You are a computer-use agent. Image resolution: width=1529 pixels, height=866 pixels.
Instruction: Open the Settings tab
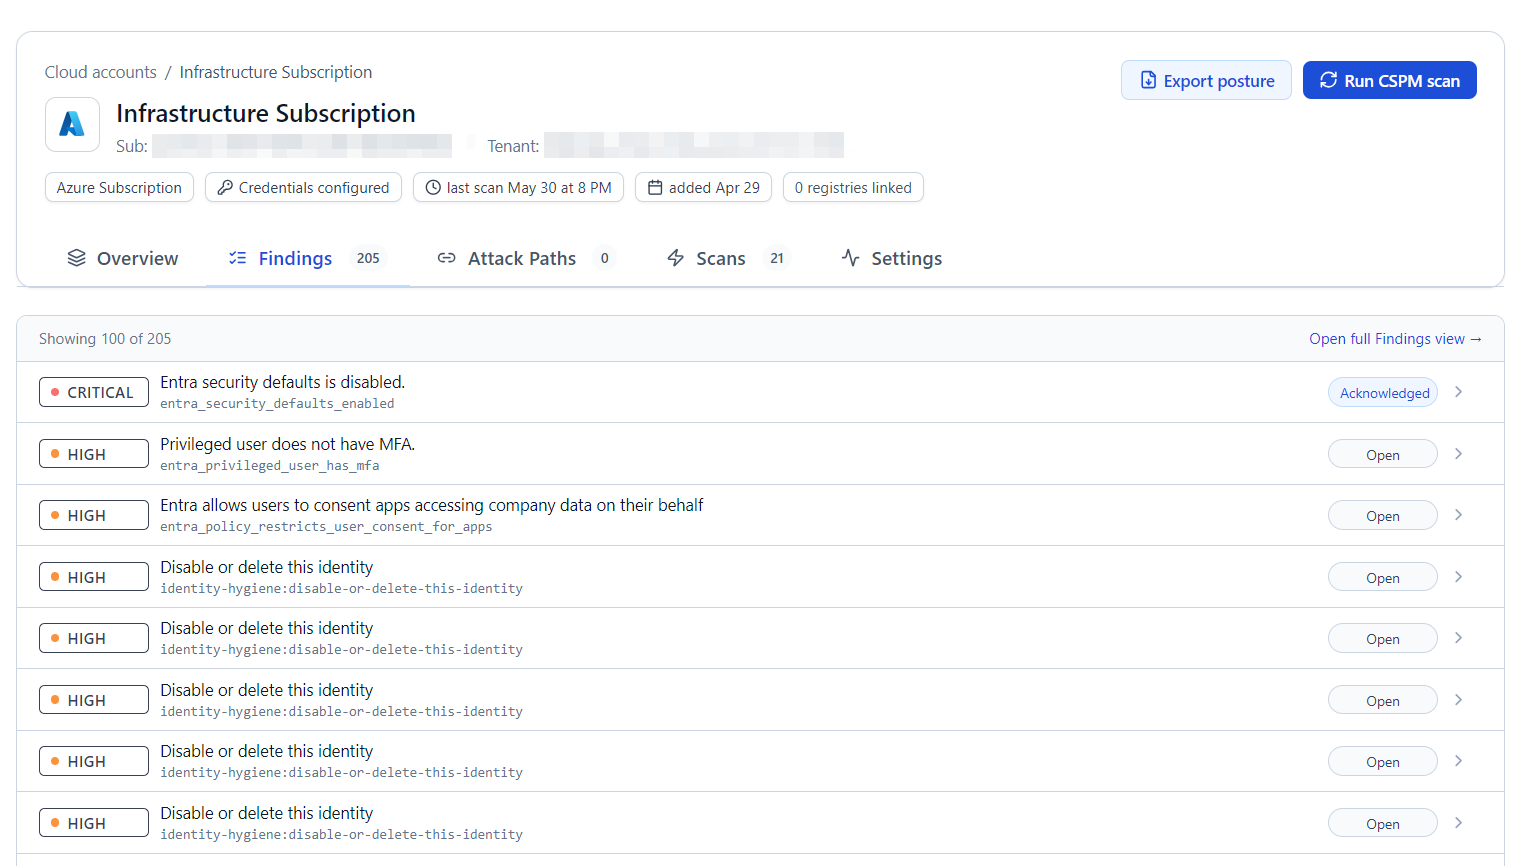click(x=892, y=258)
